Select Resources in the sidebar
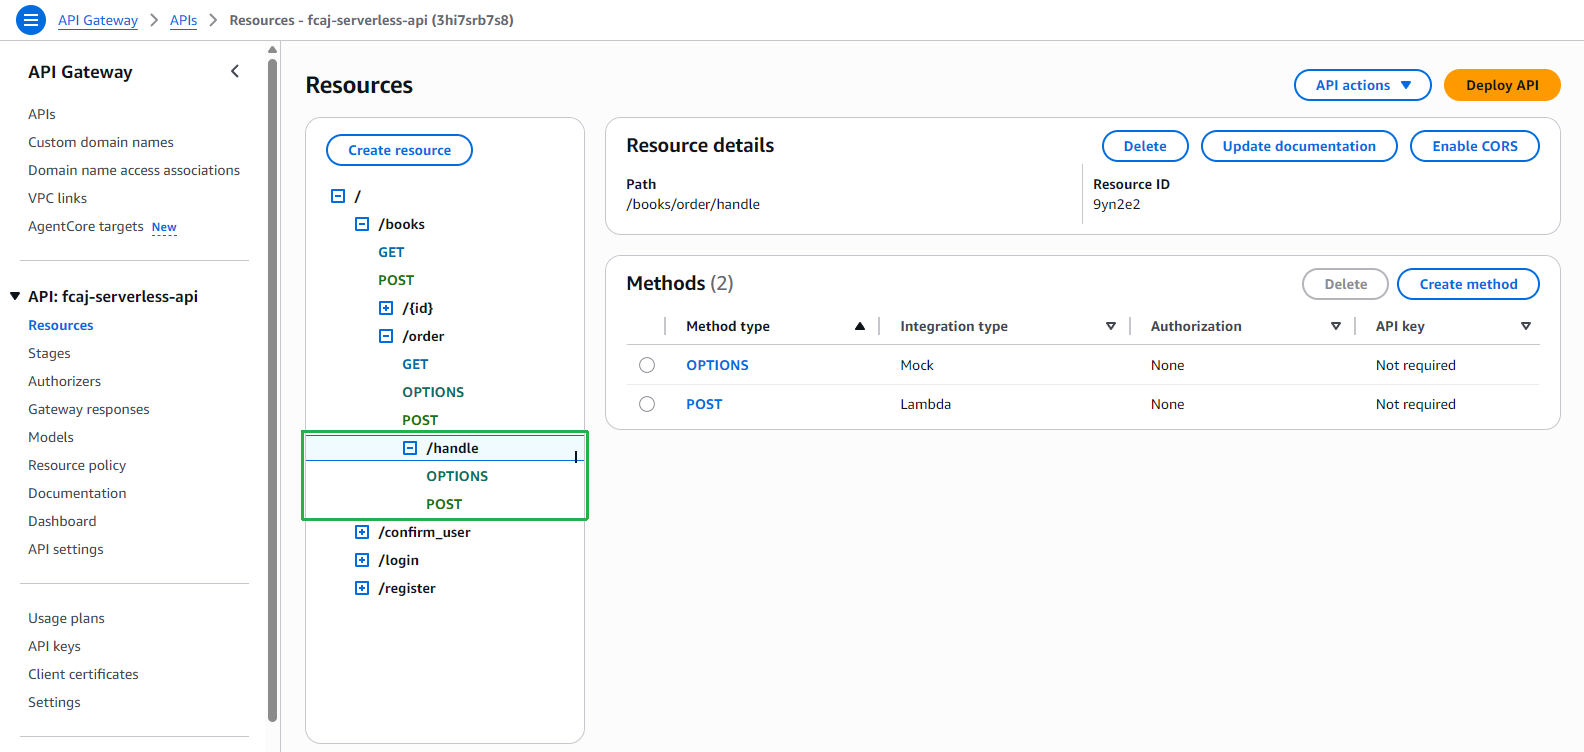The height and width of the screenshot is (752, 1584). [61, 325]
